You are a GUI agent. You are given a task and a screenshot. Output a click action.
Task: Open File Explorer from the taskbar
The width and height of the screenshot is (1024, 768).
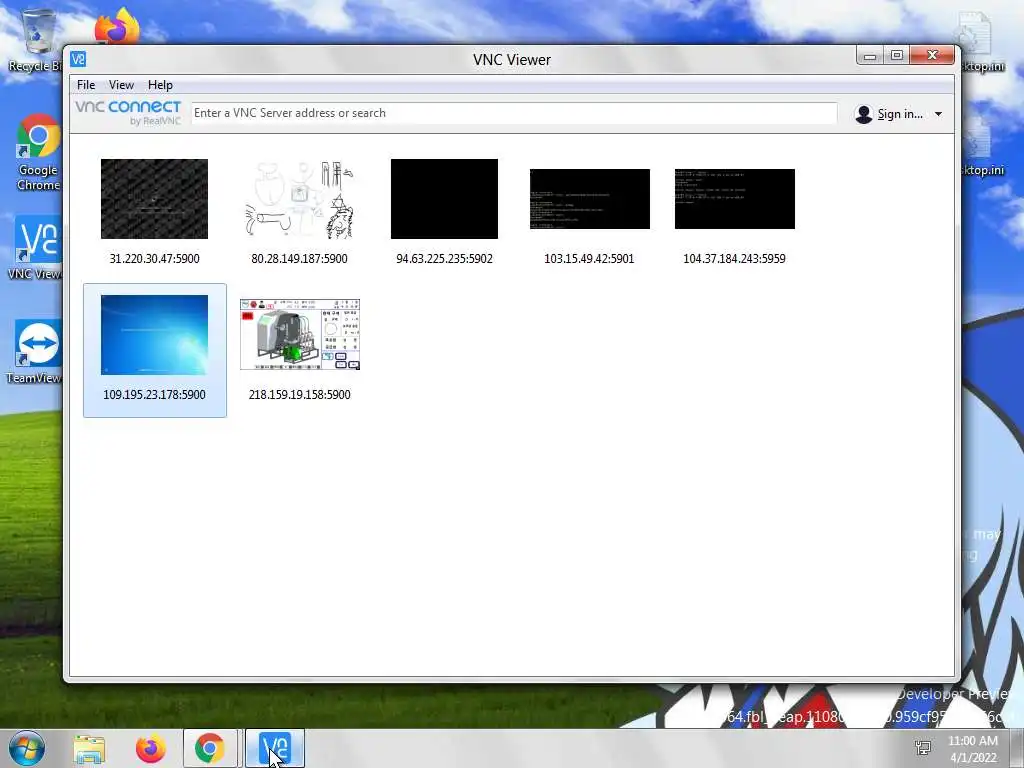(89, 749)
